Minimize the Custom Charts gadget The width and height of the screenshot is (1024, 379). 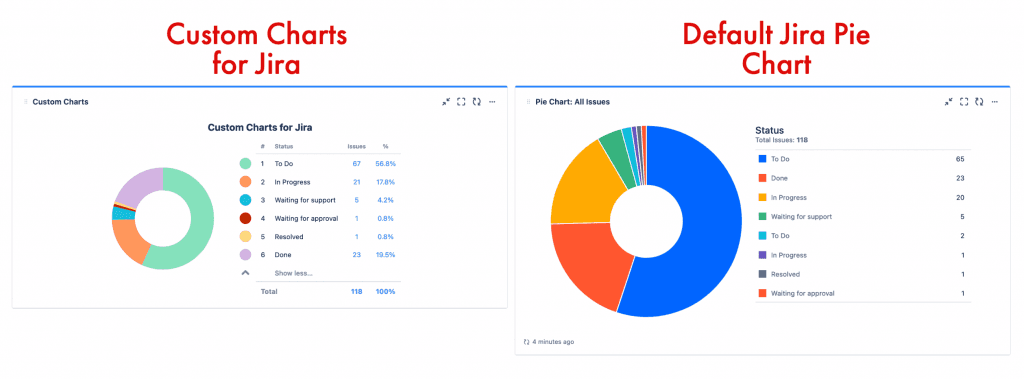445,102
